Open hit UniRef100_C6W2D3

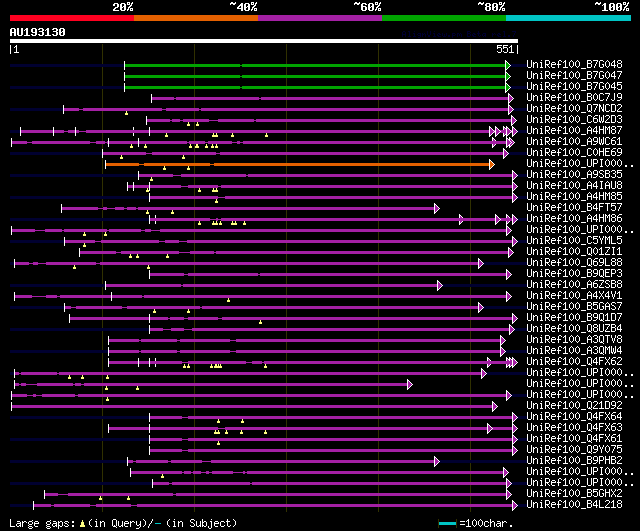coord(574,120)
